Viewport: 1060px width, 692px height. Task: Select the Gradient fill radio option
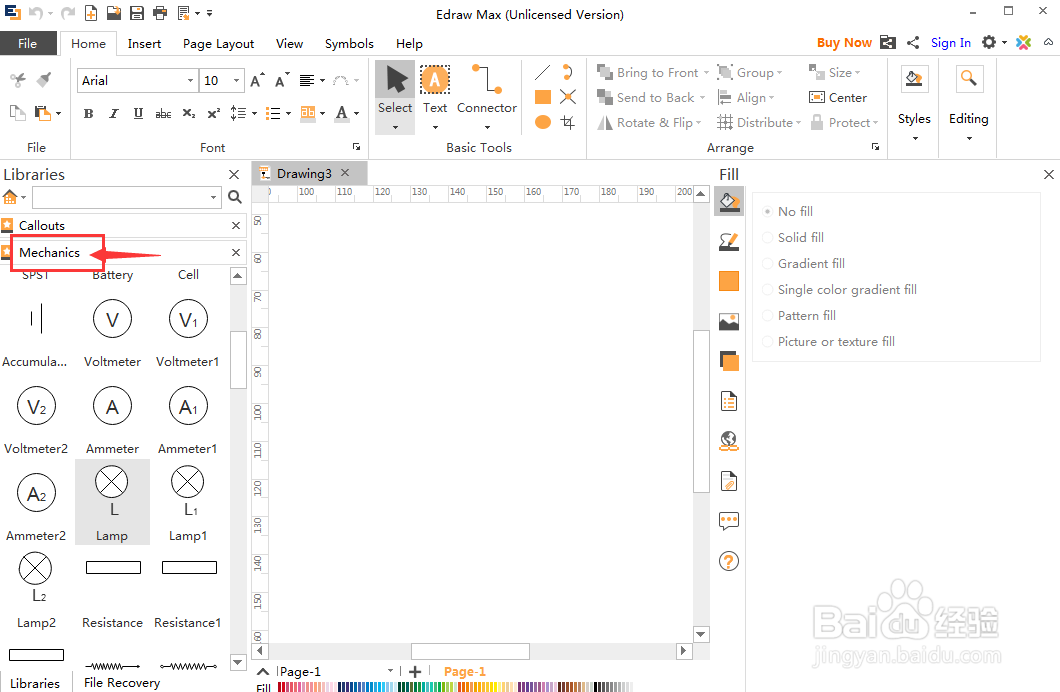point(767,264)
